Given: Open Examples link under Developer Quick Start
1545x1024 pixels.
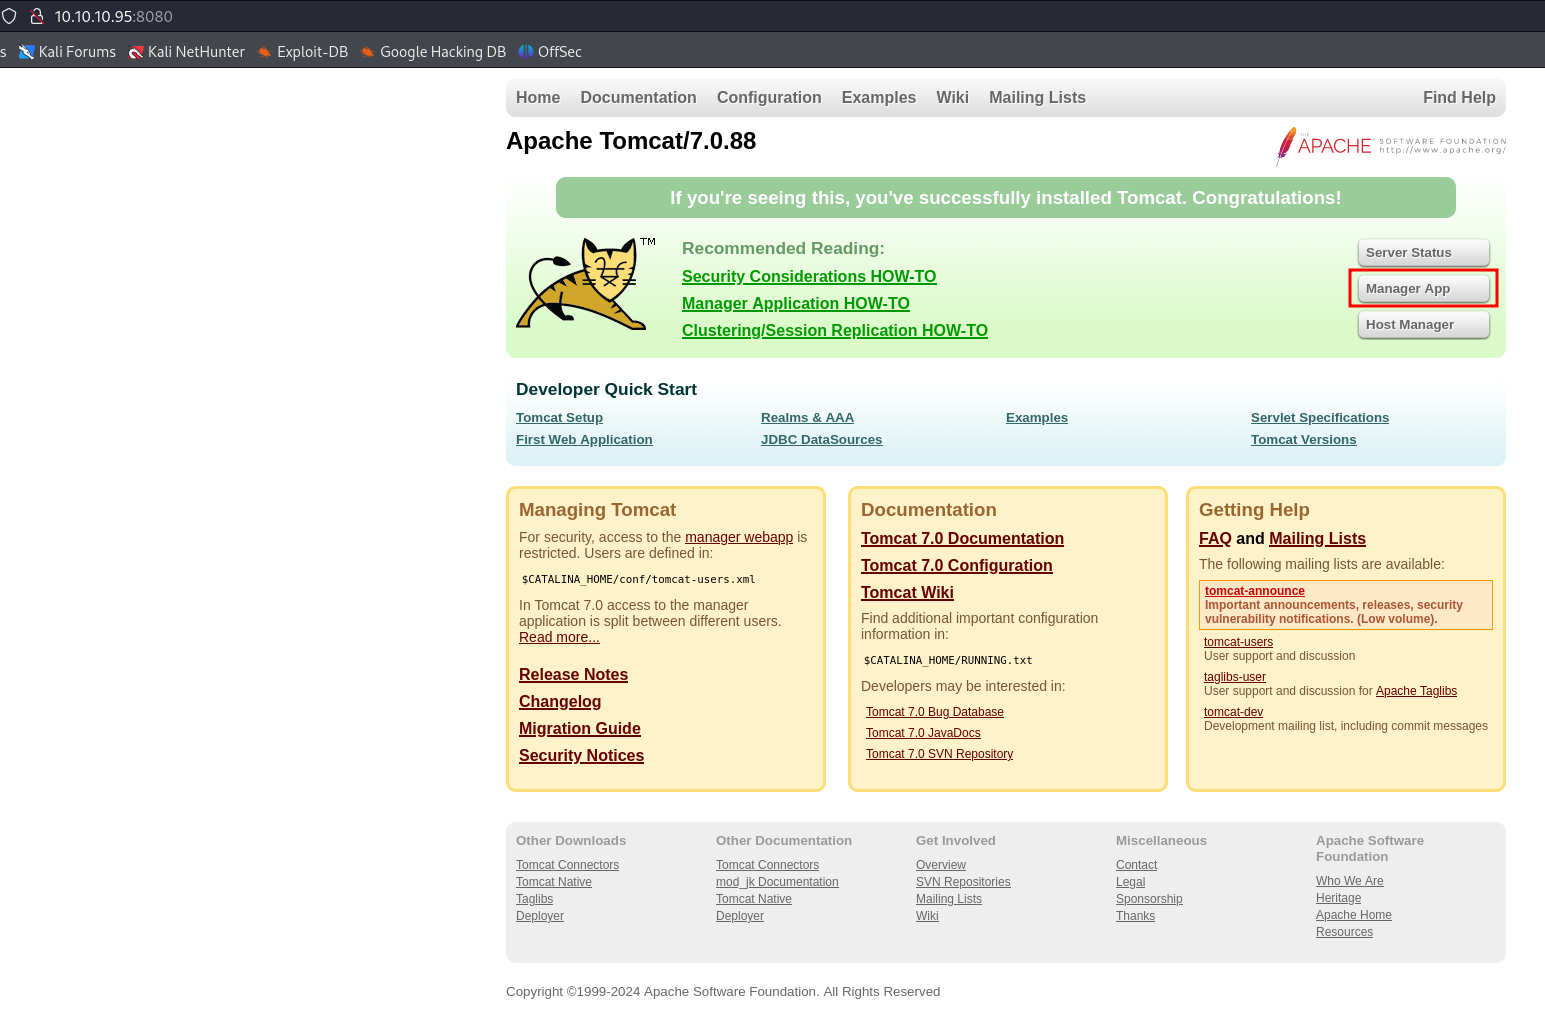Looking at the screenshot, I should click(1037, 418).
